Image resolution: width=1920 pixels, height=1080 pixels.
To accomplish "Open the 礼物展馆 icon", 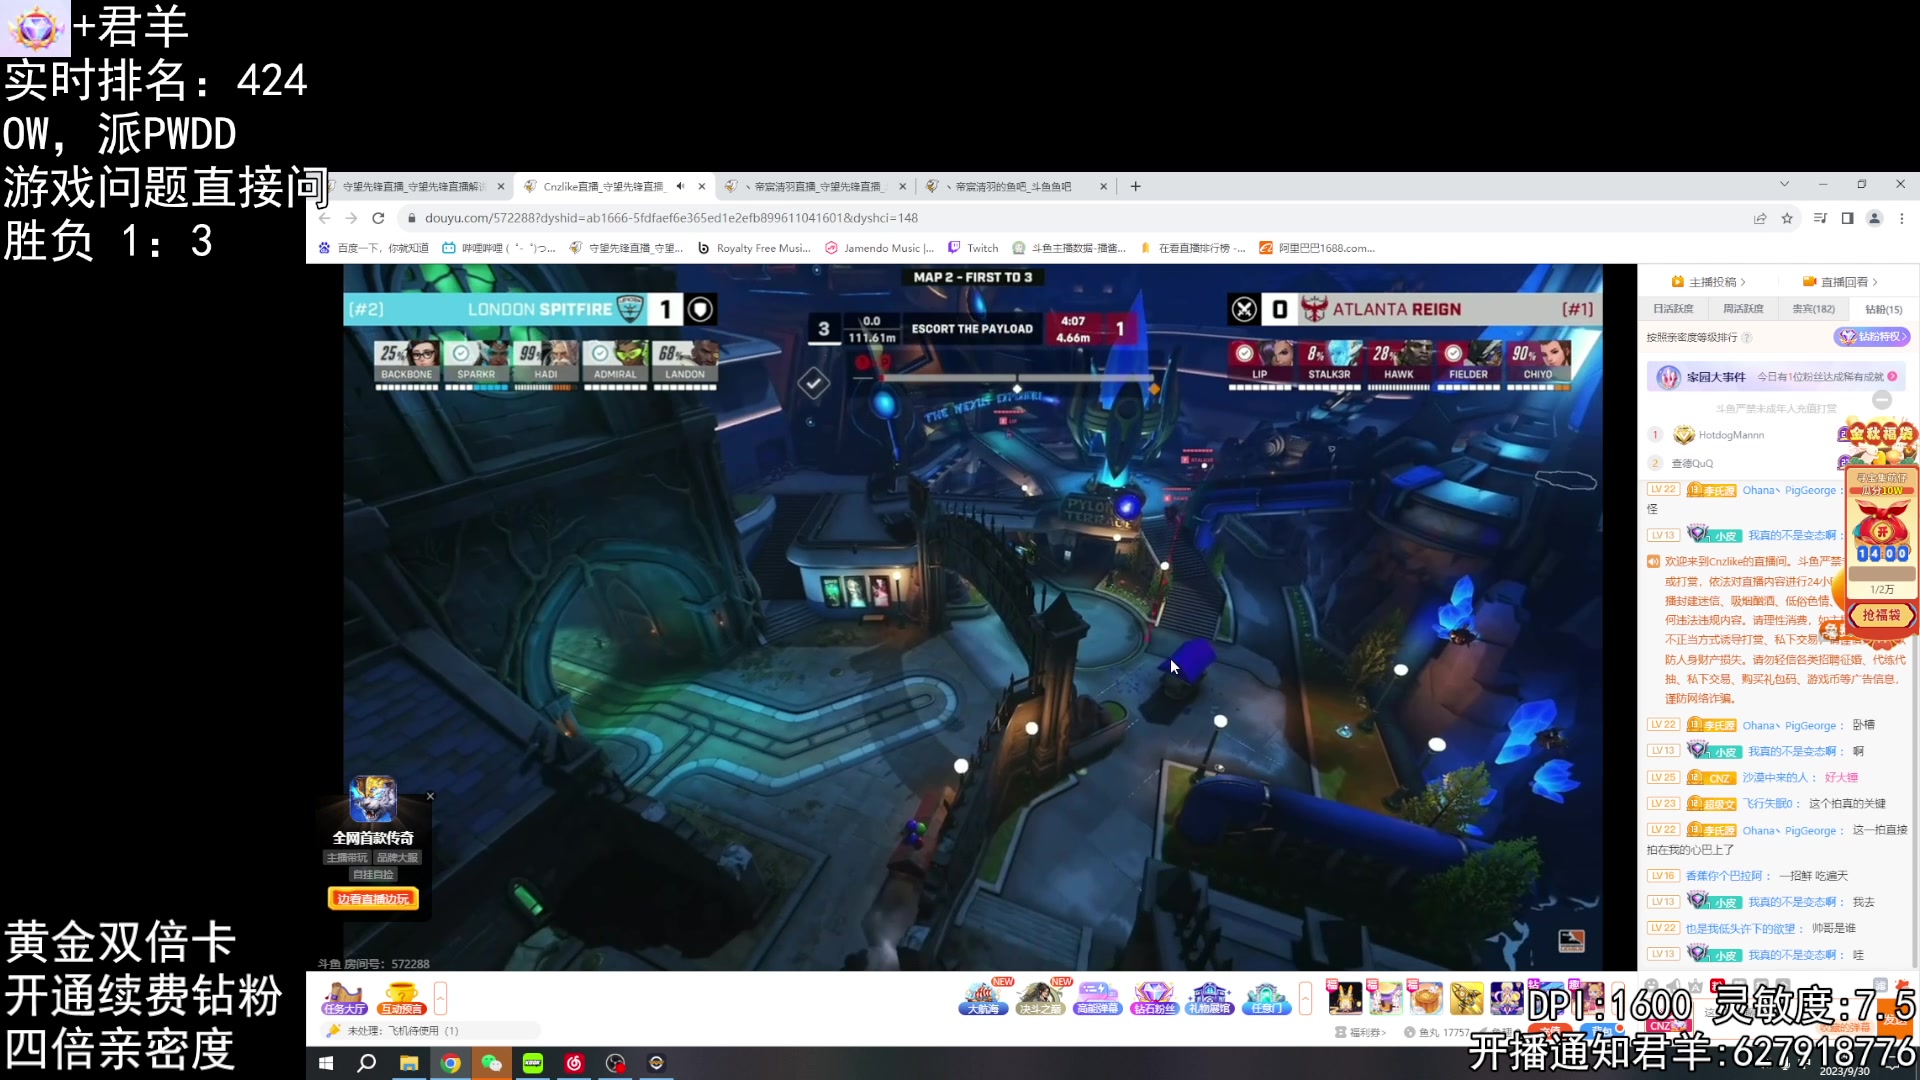I will [x=1209, y=998].
